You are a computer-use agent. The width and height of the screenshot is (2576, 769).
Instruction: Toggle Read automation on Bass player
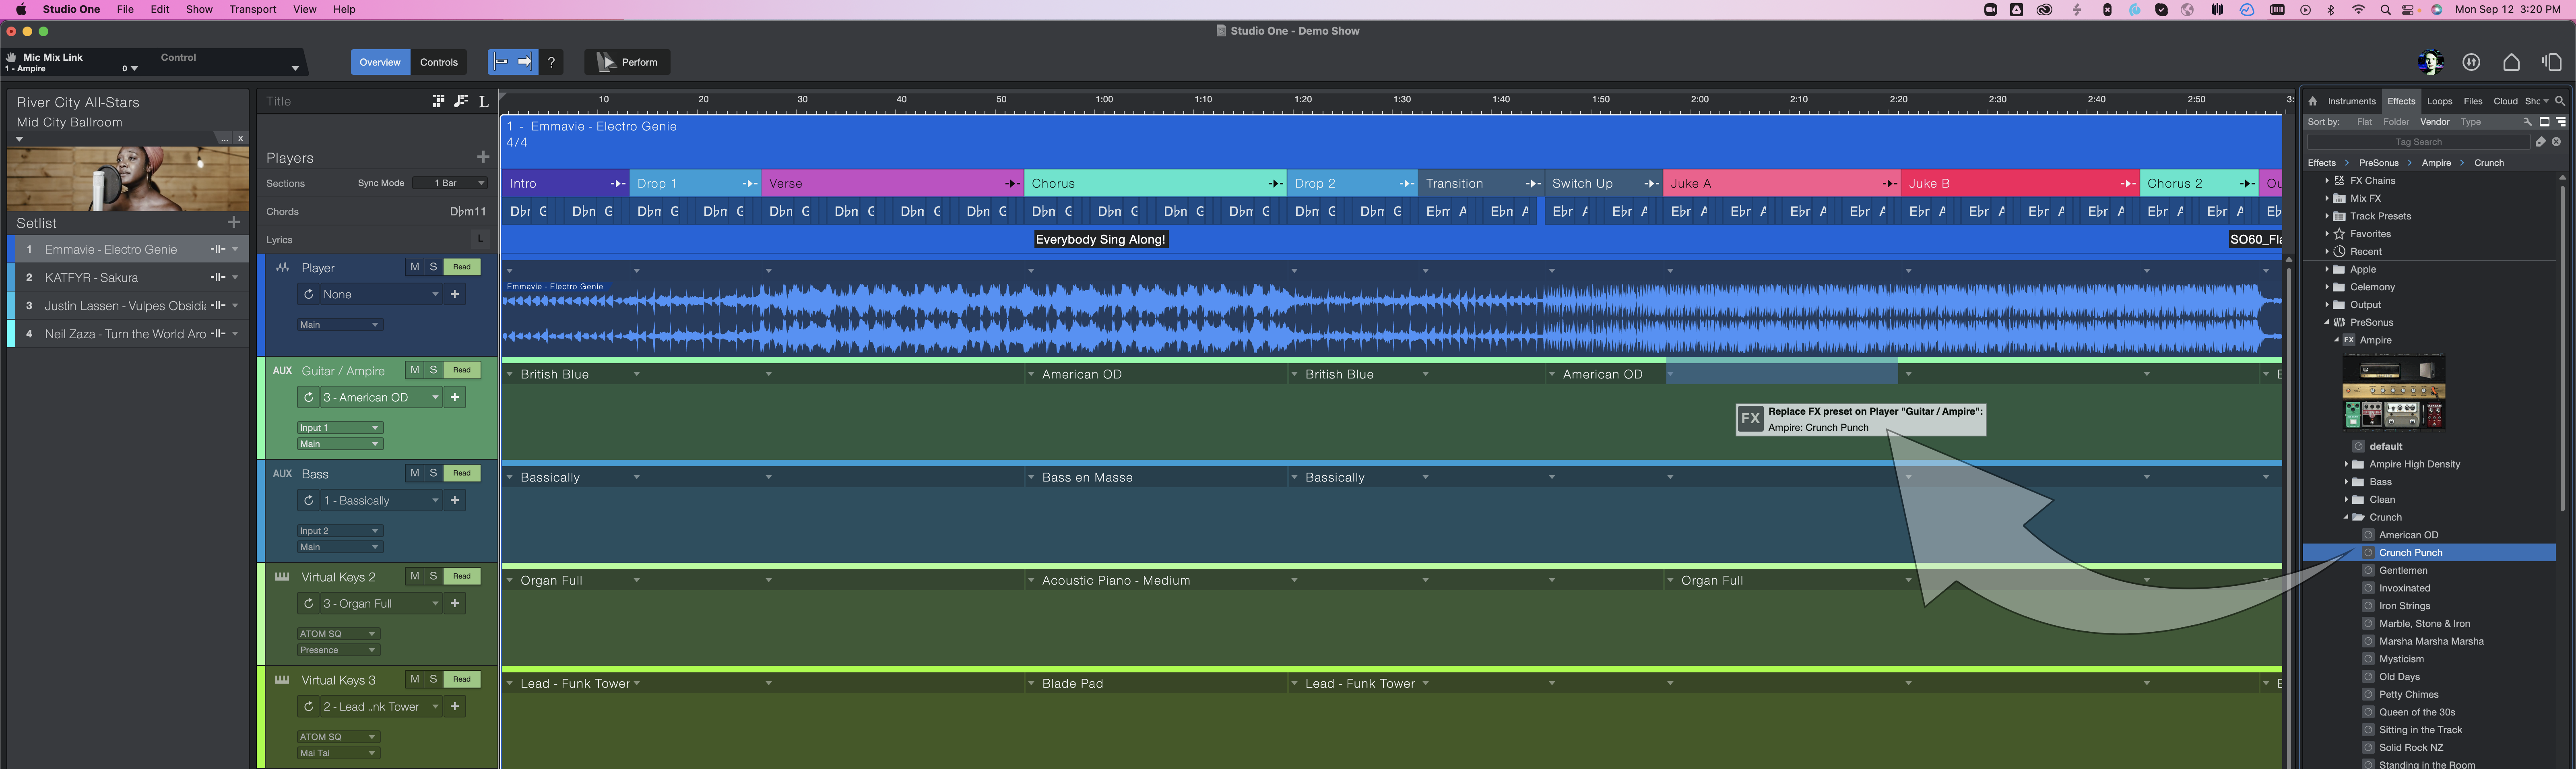coord(462,473)
